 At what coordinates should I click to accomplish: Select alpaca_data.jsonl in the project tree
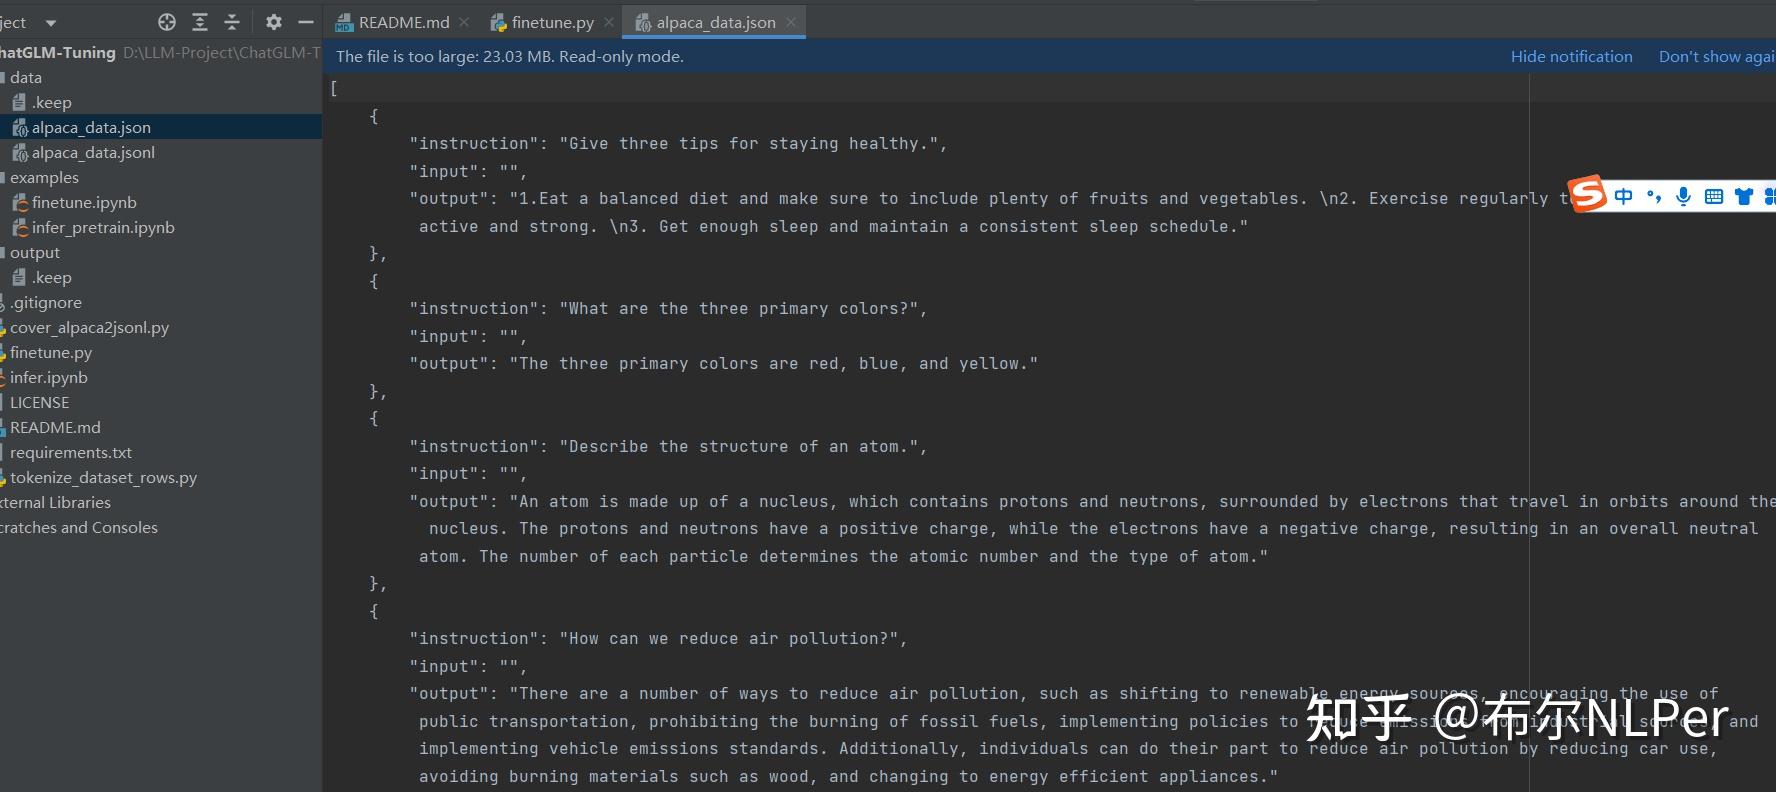click(x=93, y=153)
